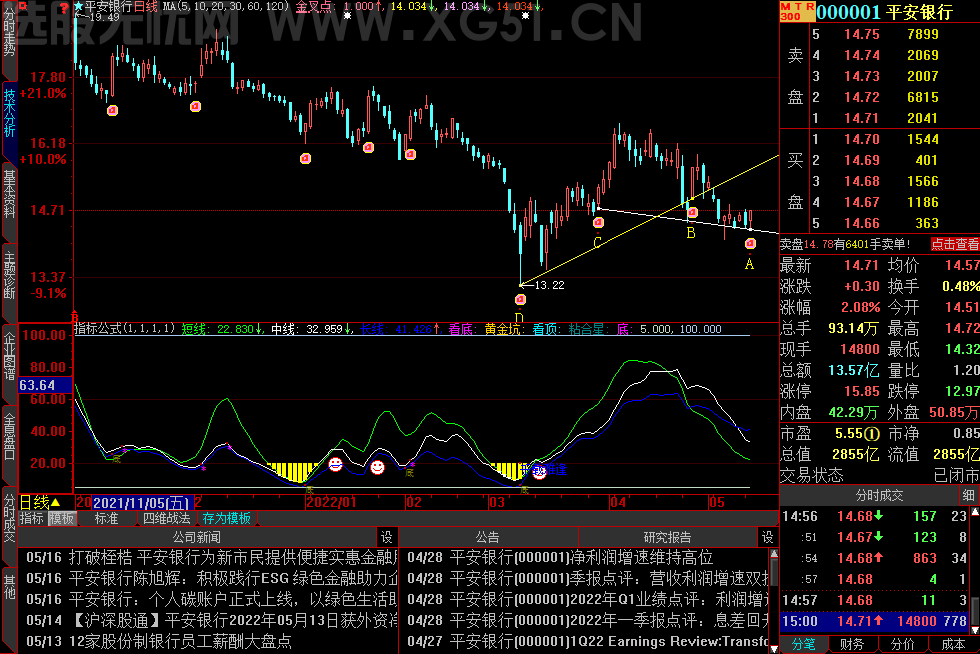Select 成本 bottom tab

point(952,645)
